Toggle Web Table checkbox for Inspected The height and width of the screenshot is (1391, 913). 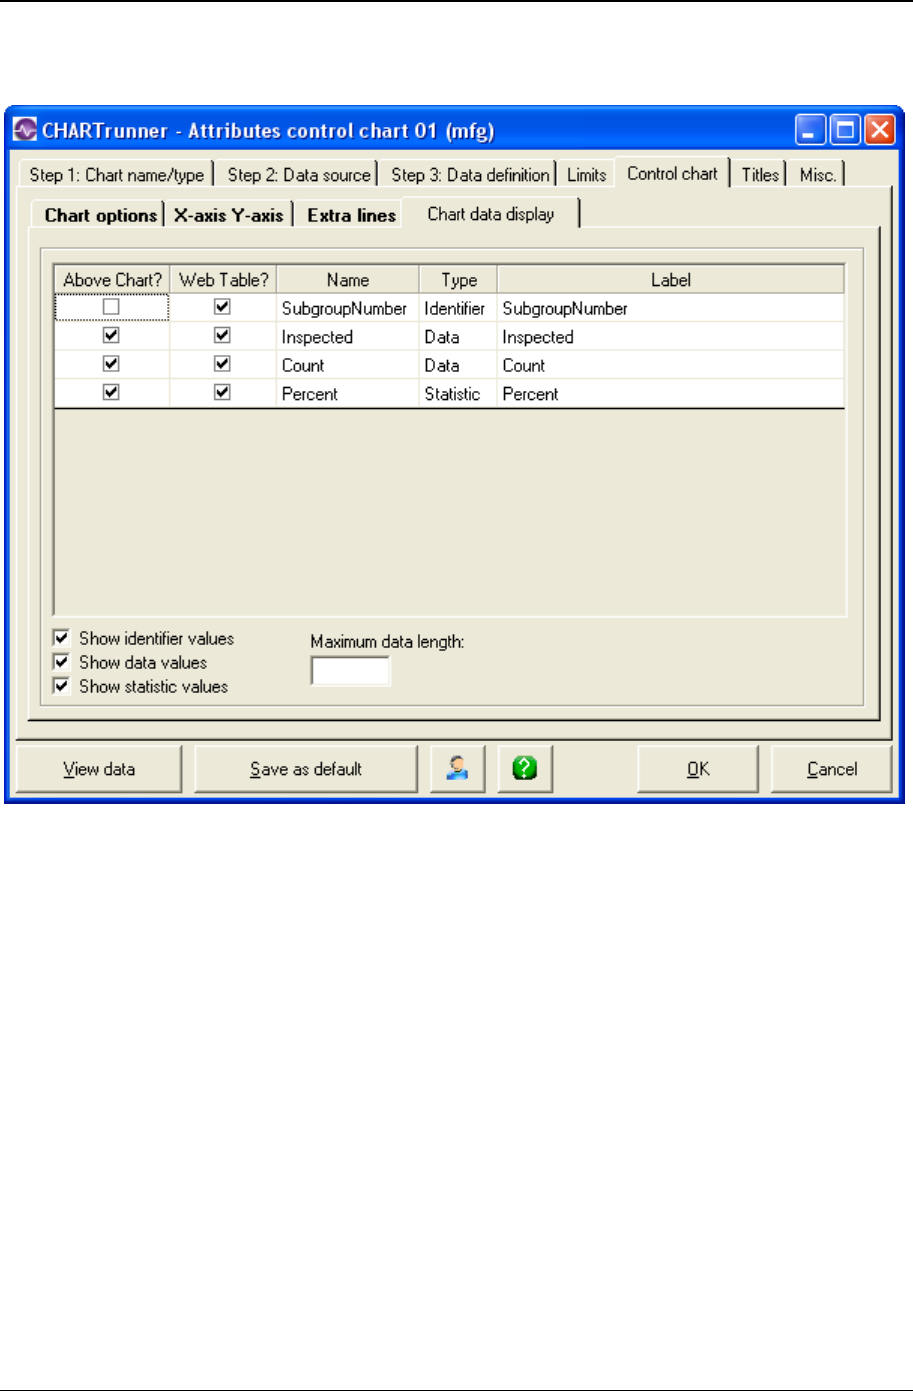tap(222, 336)
